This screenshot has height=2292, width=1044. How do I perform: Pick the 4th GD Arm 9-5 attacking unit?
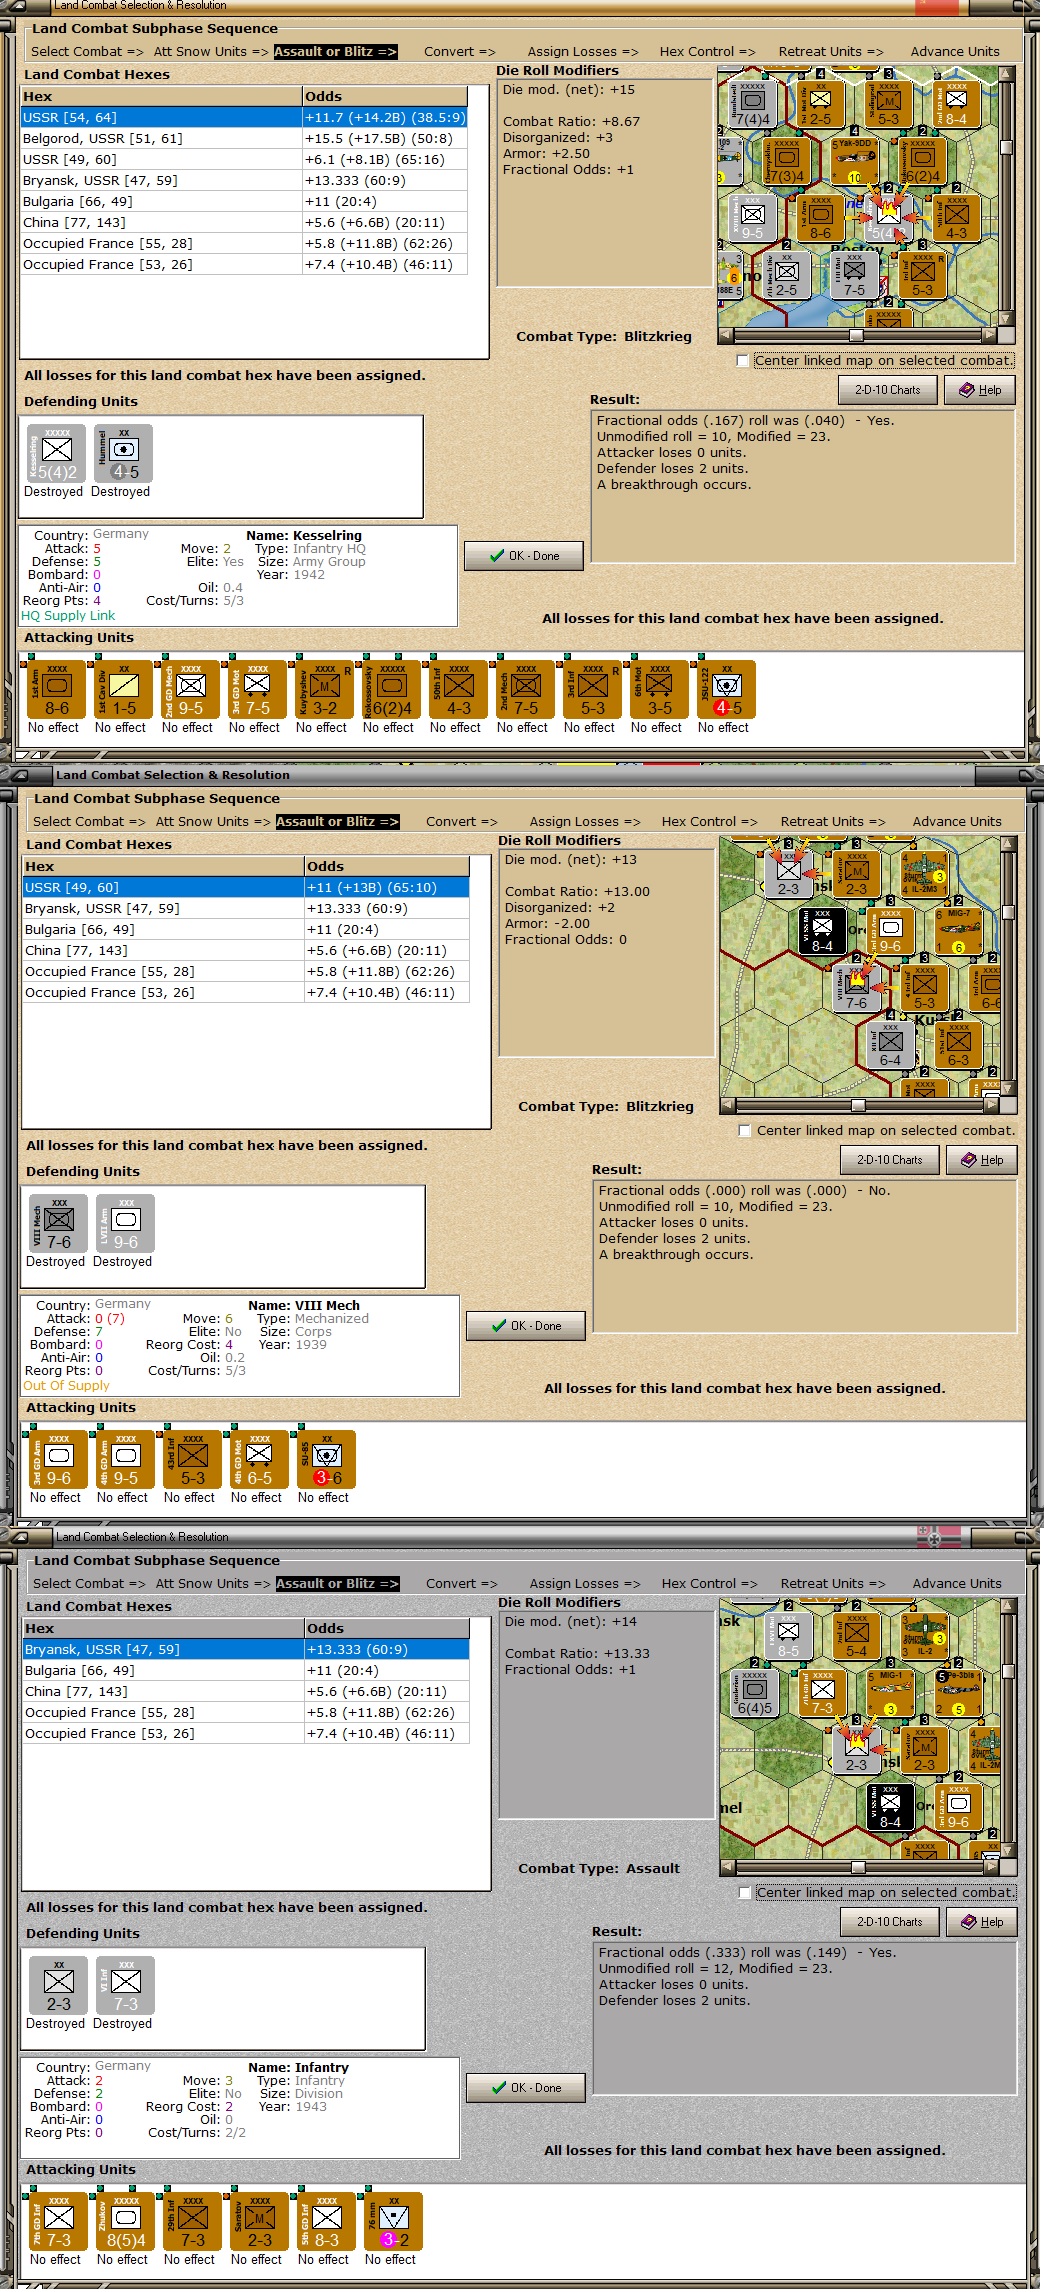tap(126, 1459)
